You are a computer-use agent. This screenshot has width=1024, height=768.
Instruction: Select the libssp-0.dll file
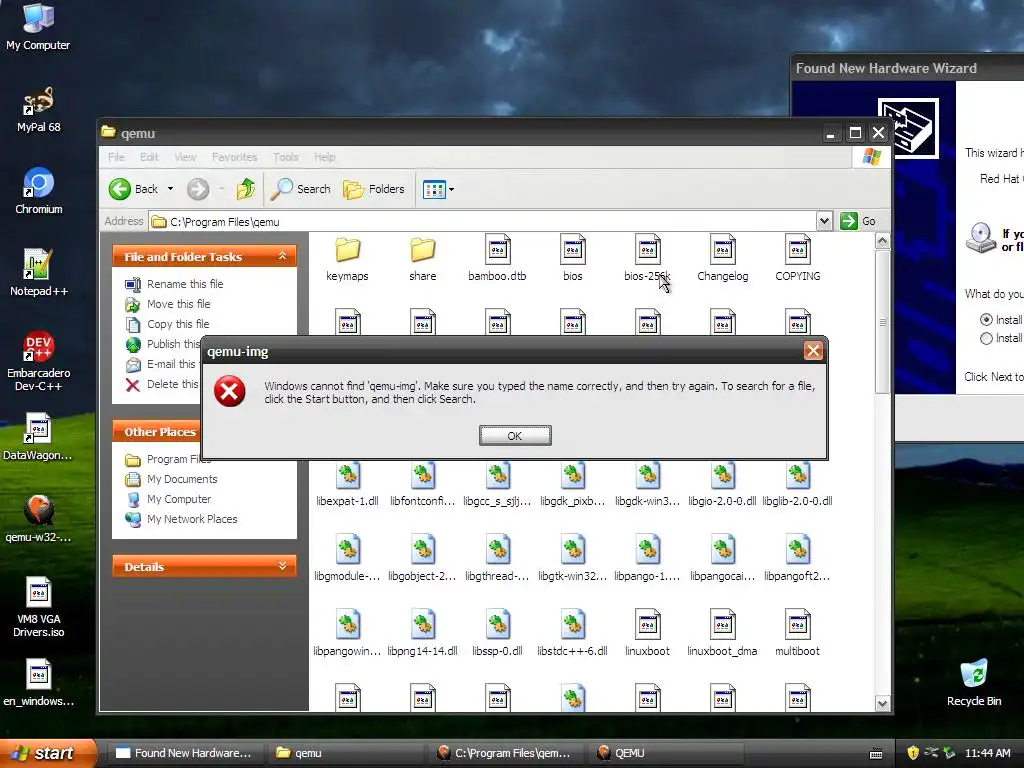(497, 633)
